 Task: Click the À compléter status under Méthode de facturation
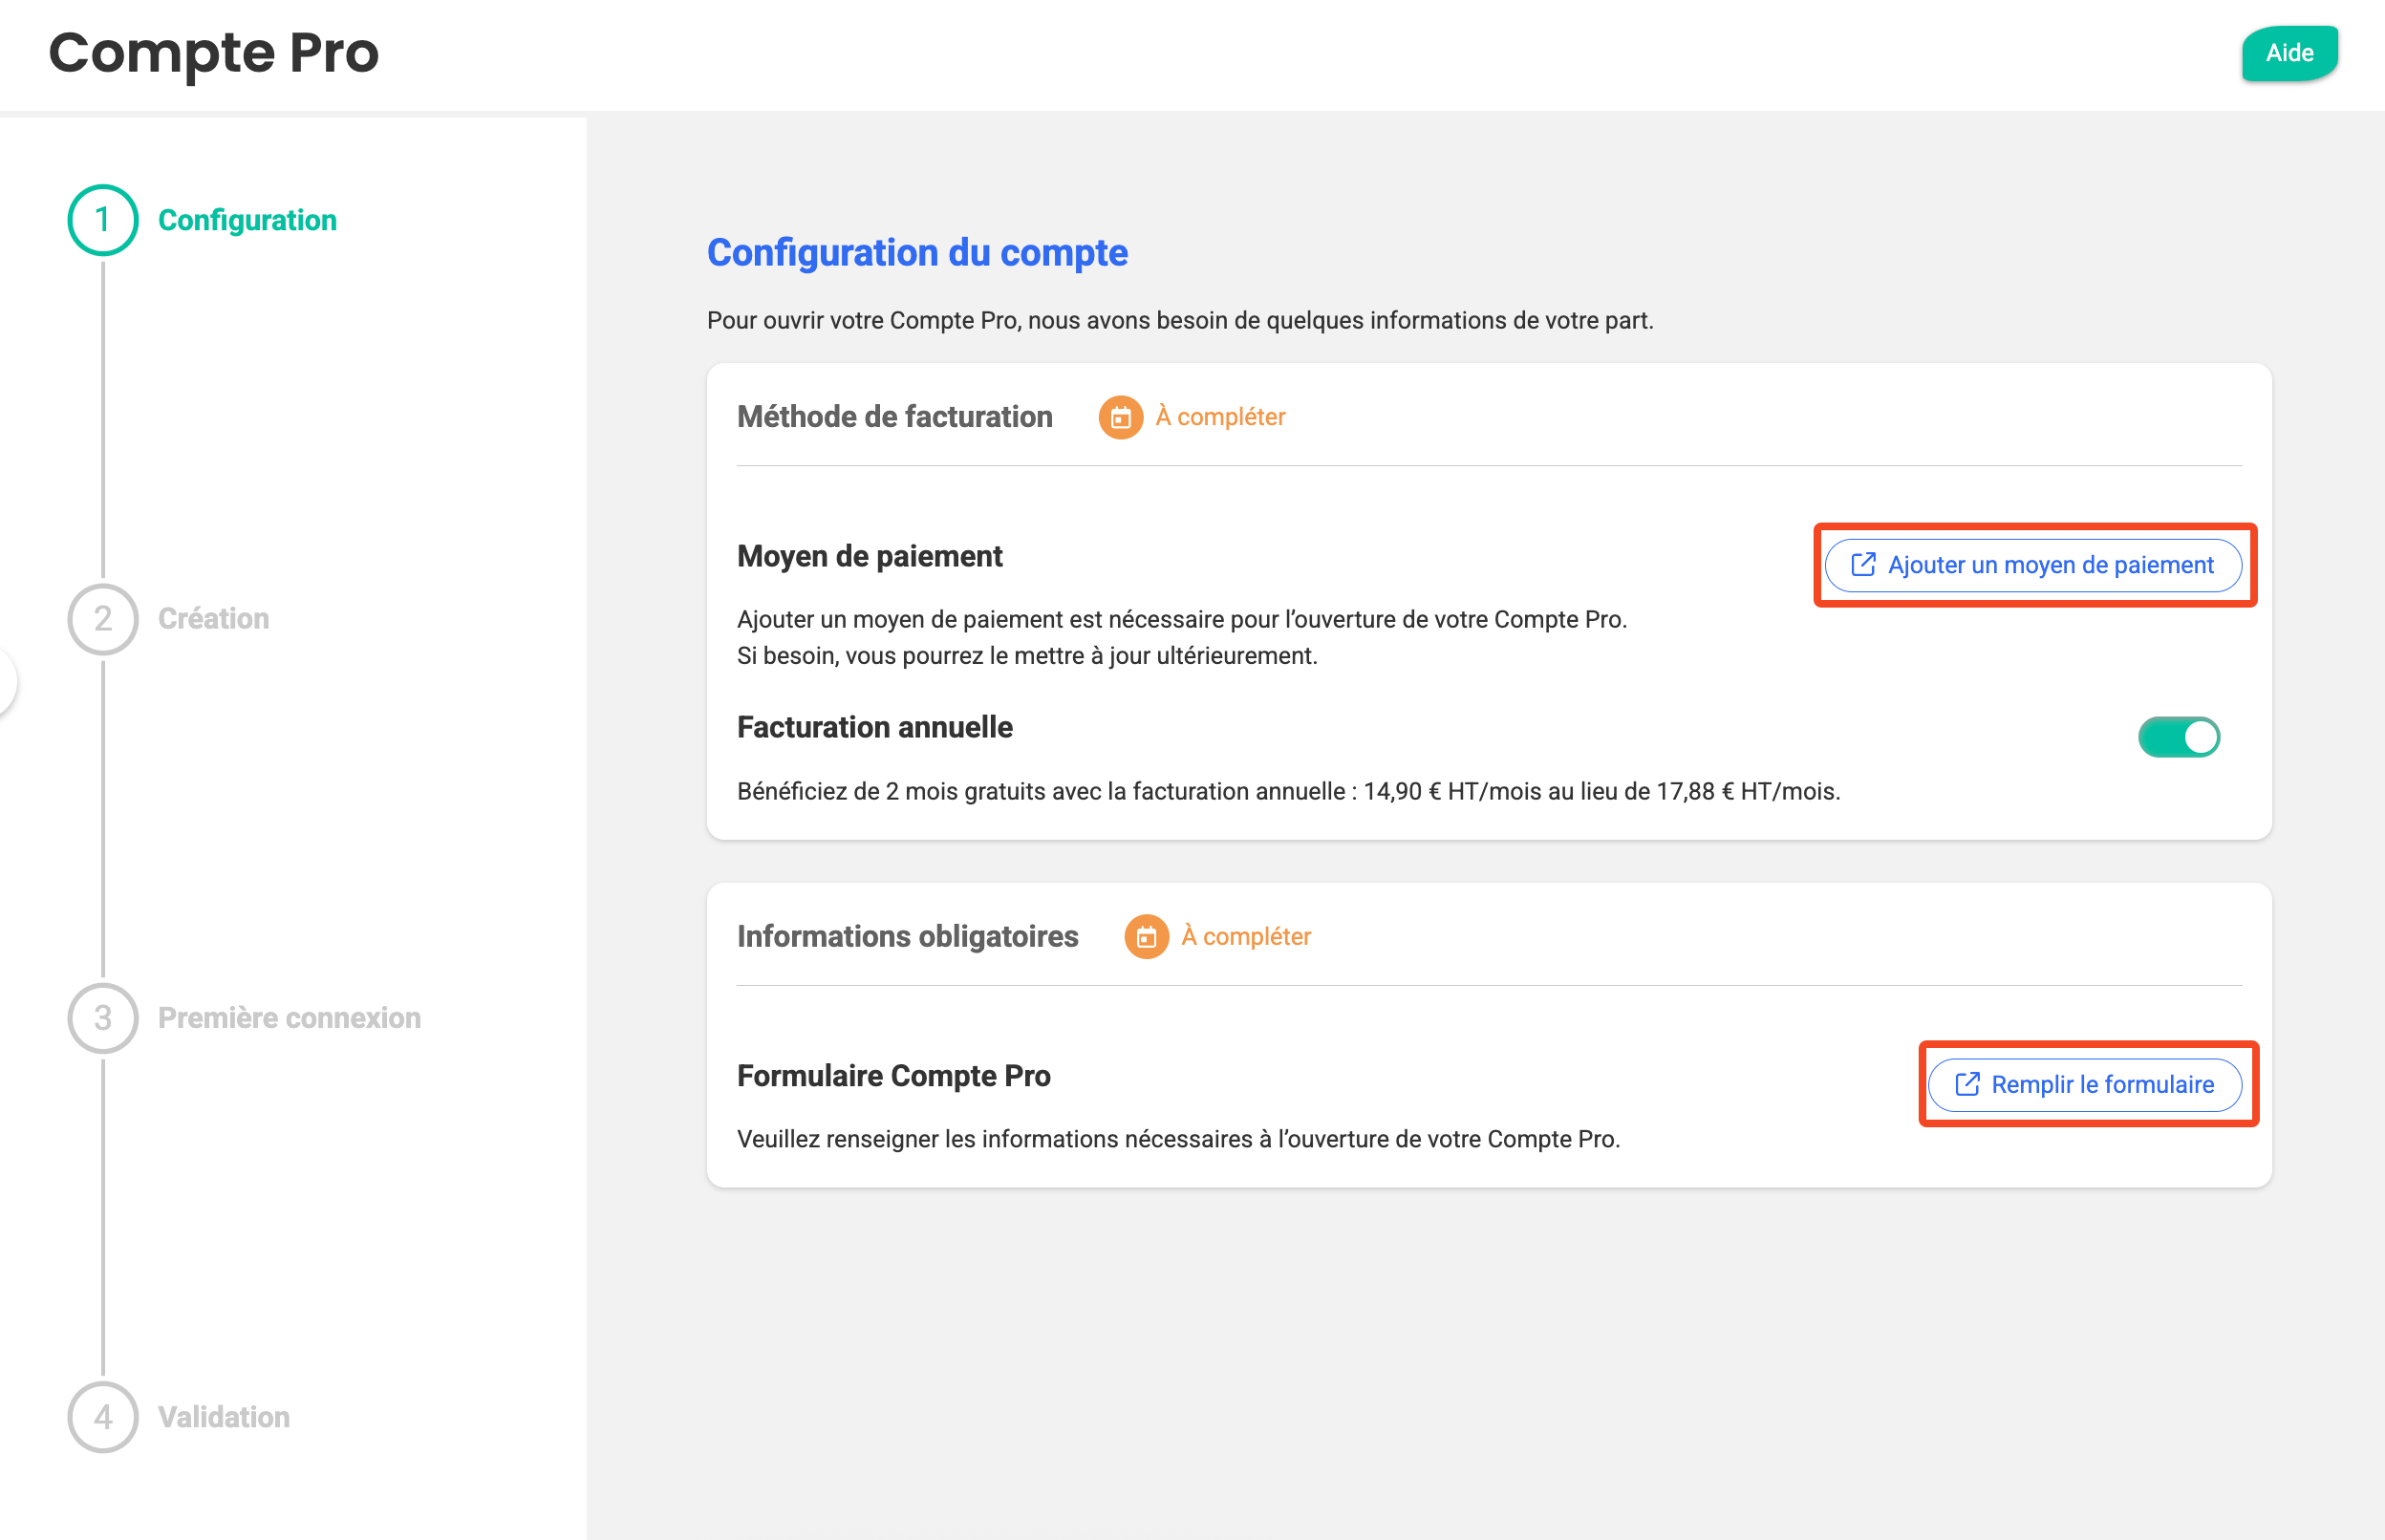(x=1220, y=417)
